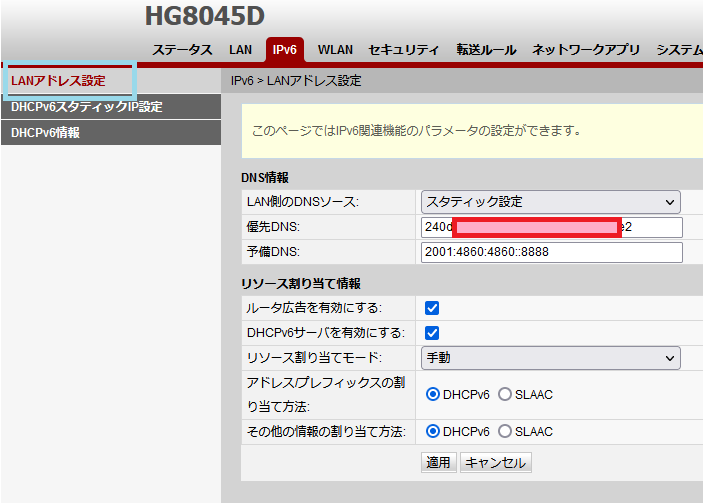
Task: Open DHCPv6スタティックIP設定 in the sidebar
Action: [x=111, y=107]
